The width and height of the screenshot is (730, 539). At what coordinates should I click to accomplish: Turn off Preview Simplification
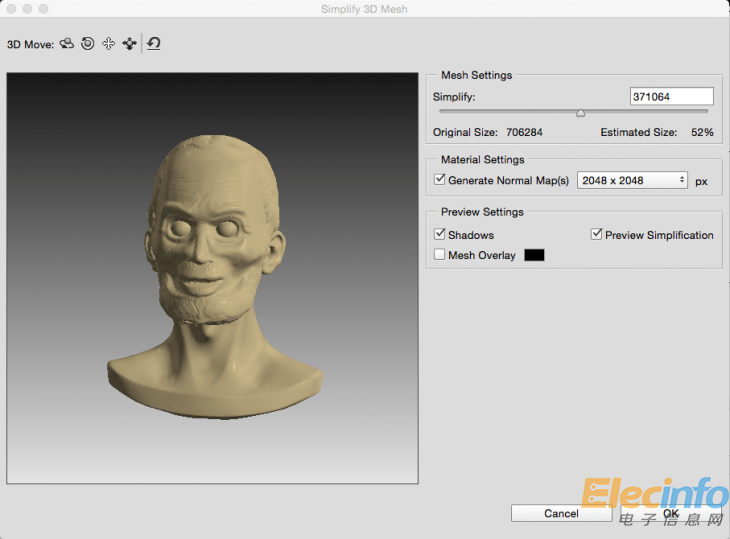597,235
